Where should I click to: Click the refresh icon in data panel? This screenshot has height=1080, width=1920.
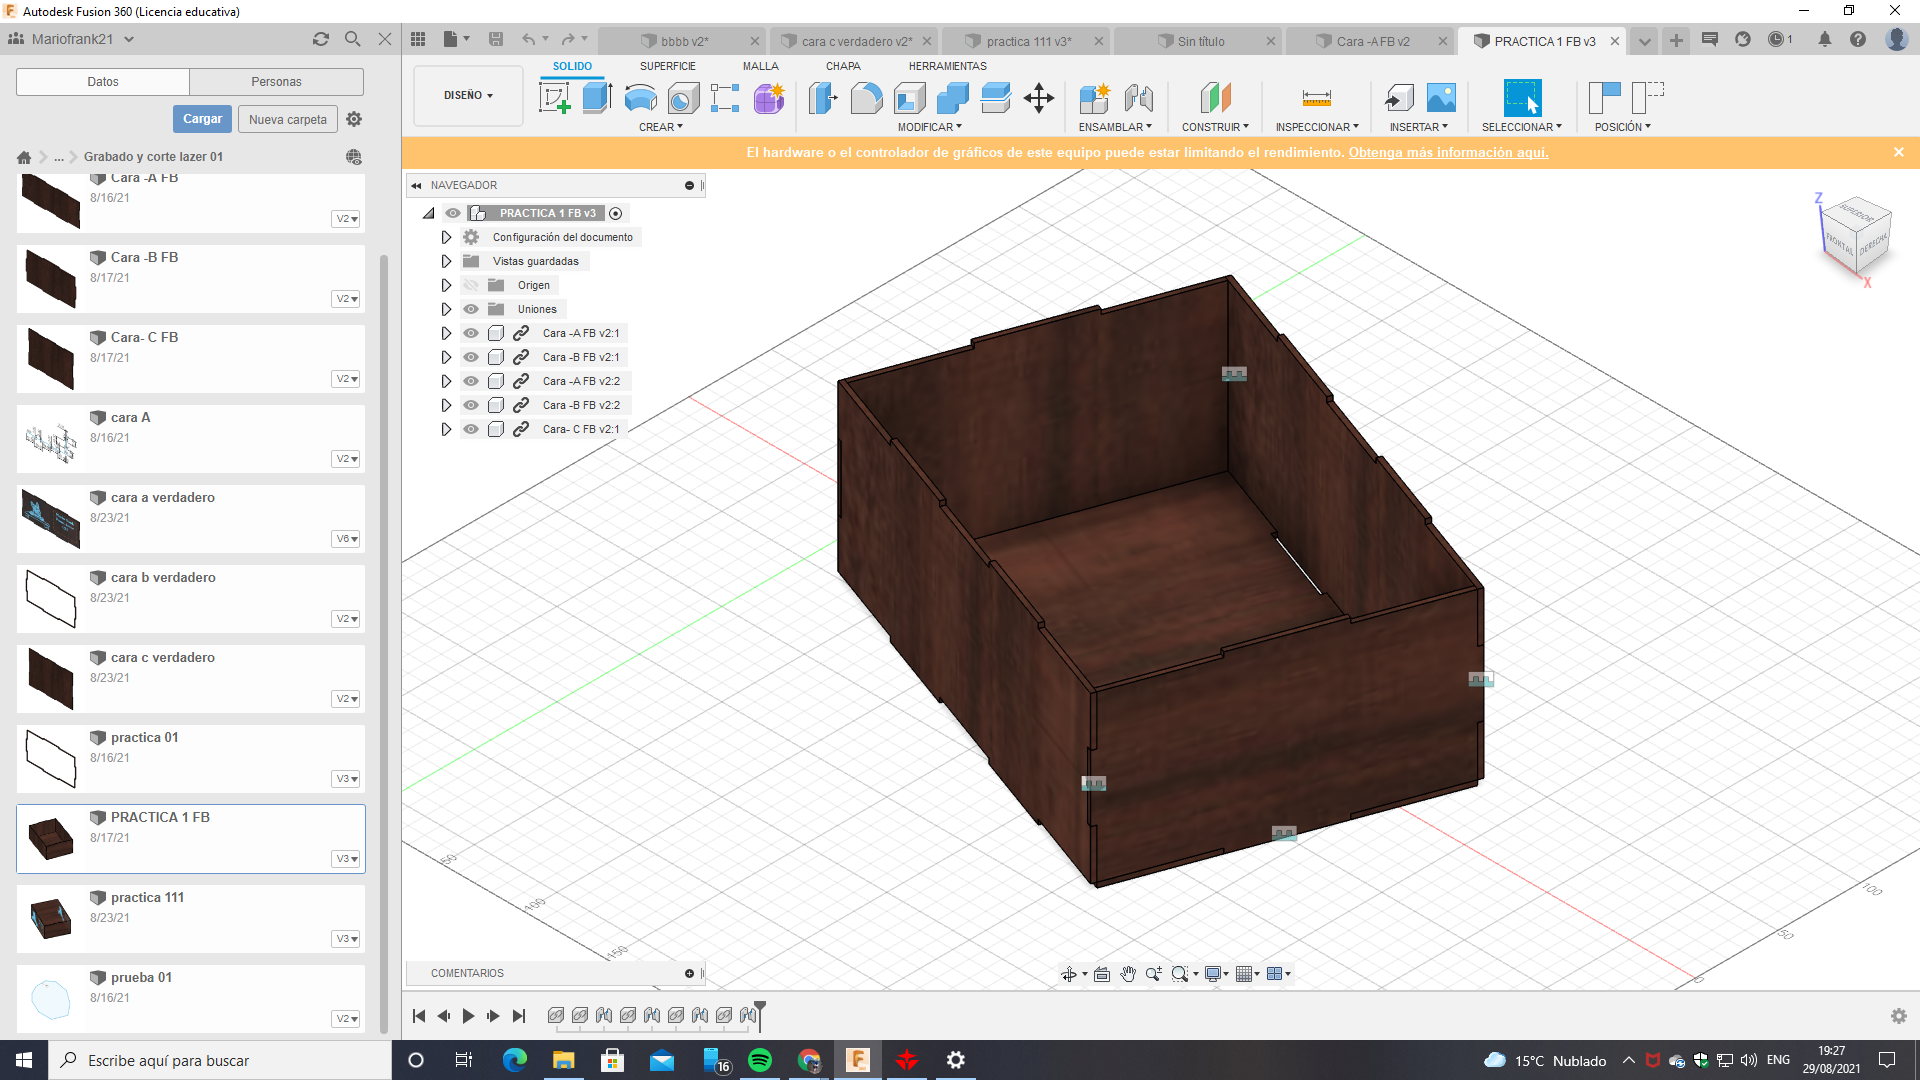320,39
